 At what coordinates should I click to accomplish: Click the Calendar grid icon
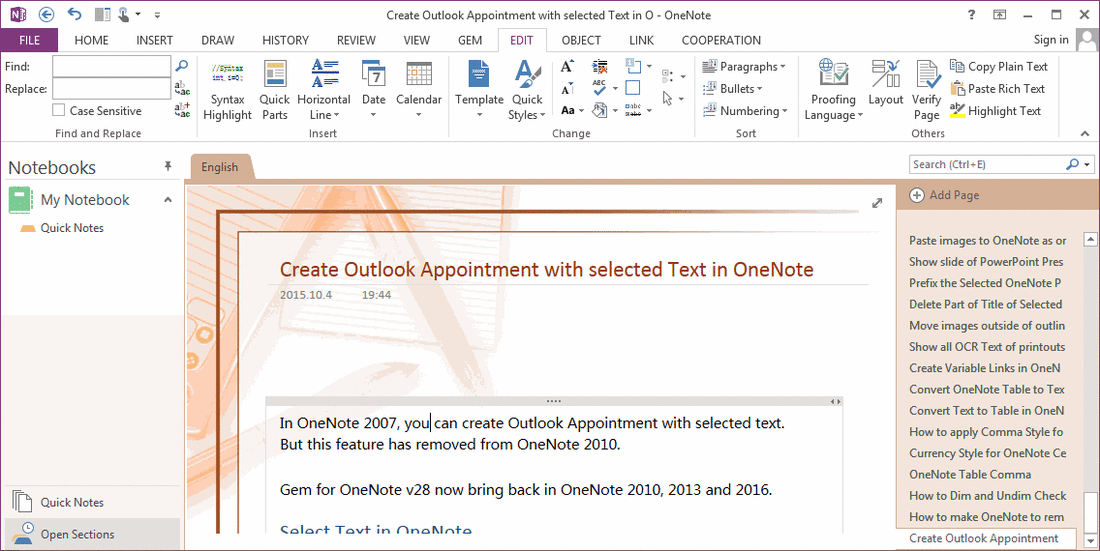[419, 74]
